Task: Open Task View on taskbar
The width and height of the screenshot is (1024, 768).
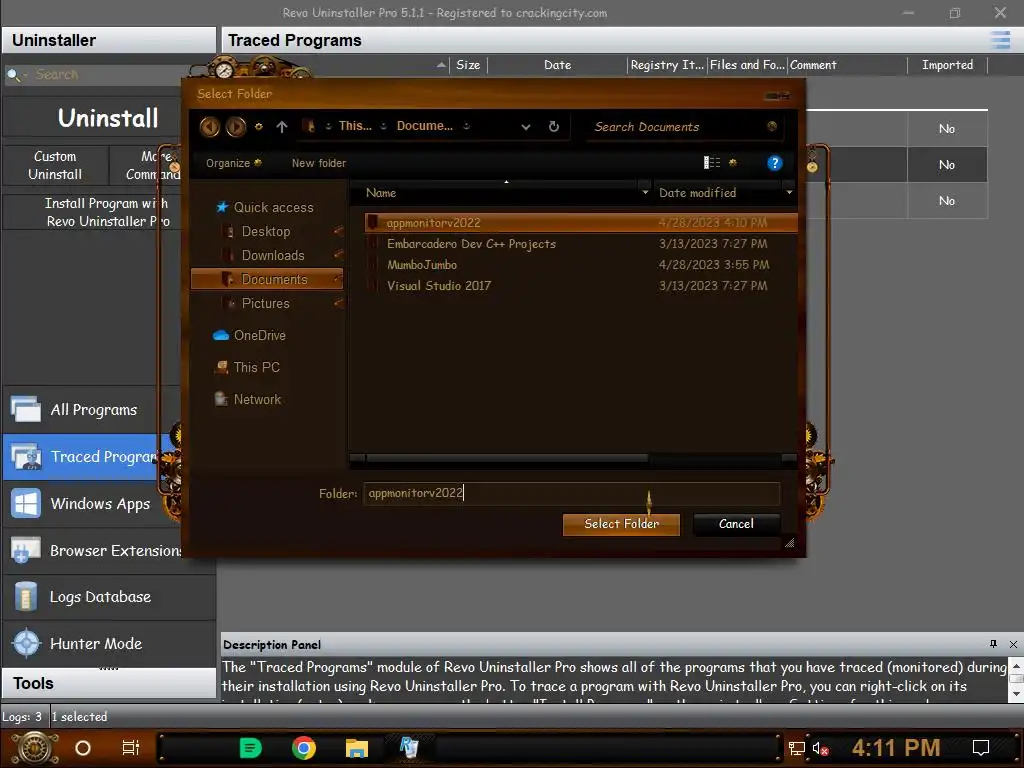Action: [131, 748]
